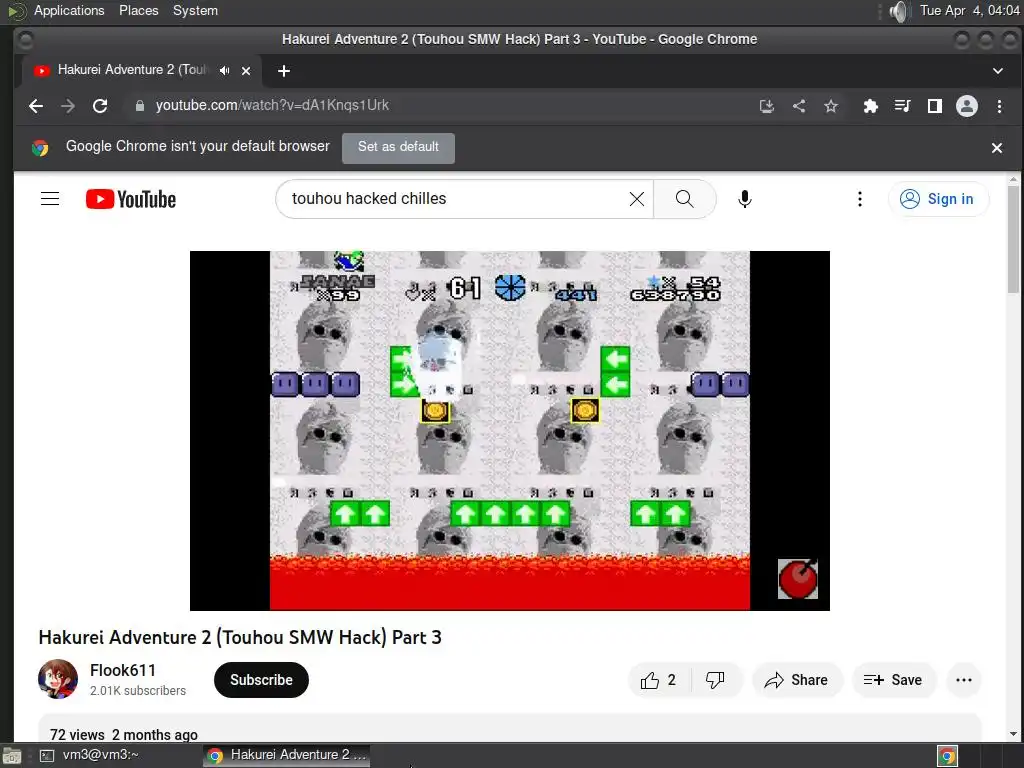Image resolution: width=1024 pixels, height=768 pixels.
Task: Dismiss the default browser notification bar
Action: tap(997, 148)
